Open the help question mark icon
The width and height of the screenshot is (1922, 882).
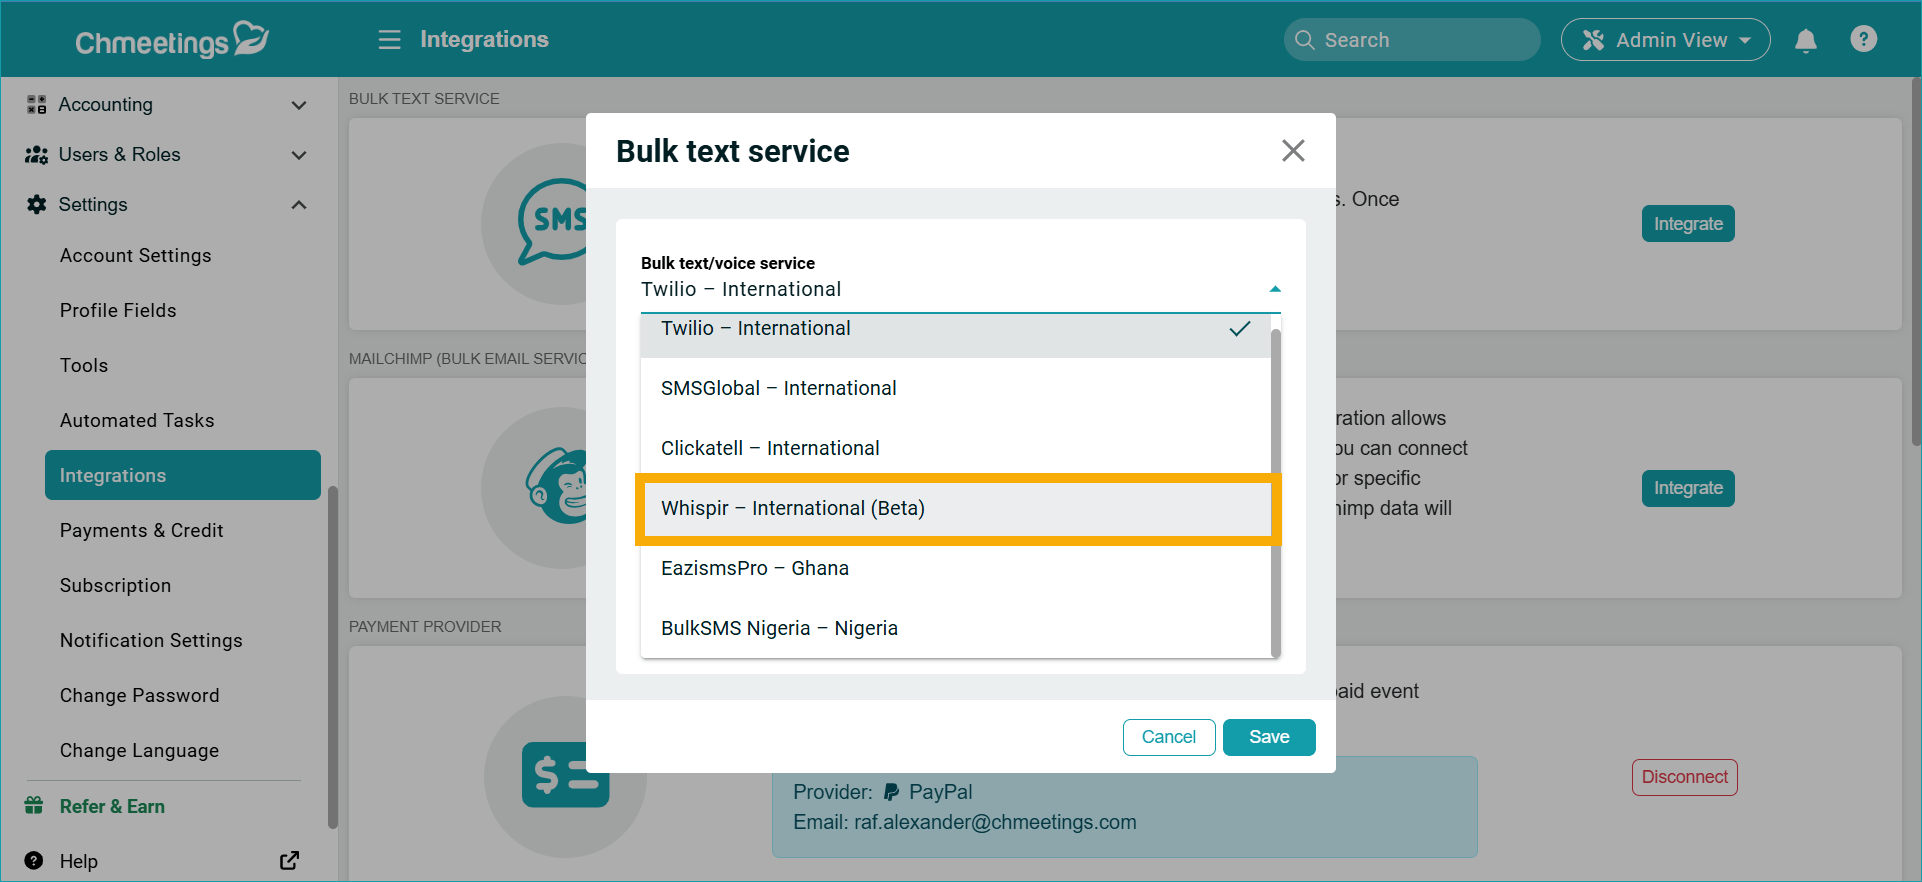(x=1863, y=39)
